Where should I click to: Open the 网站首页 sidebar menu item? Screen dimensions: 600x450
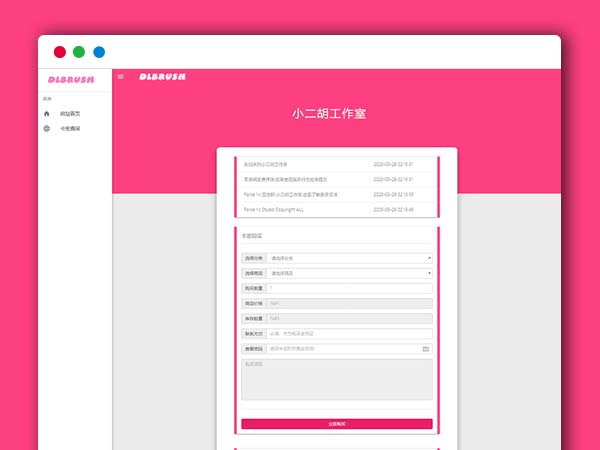70,114
